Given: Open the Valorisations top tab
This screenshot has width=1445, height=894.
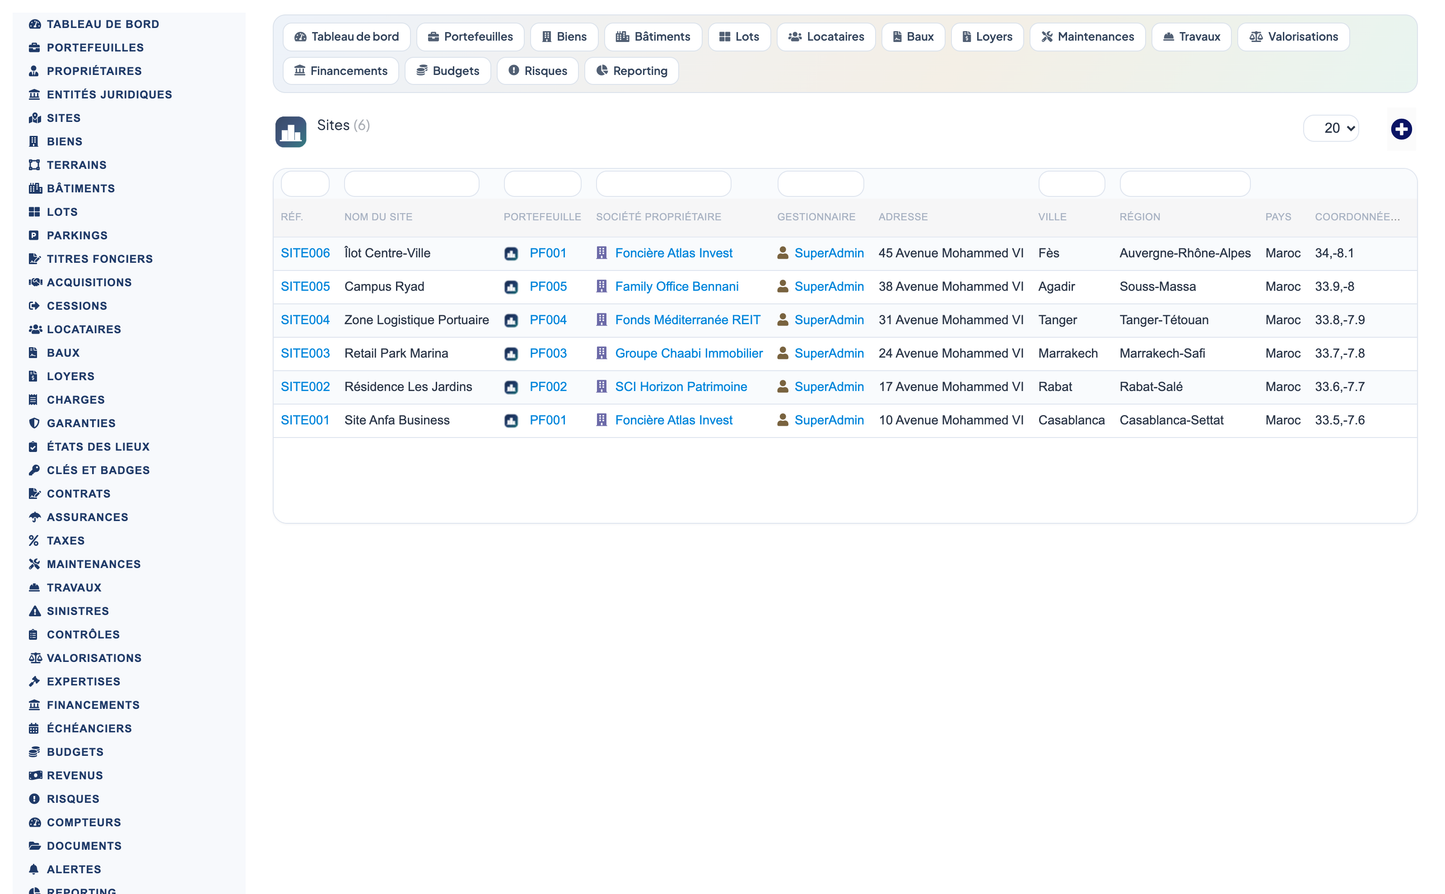Looking at the screenshot, I should pyautogui.click(x=1293, y=37).
